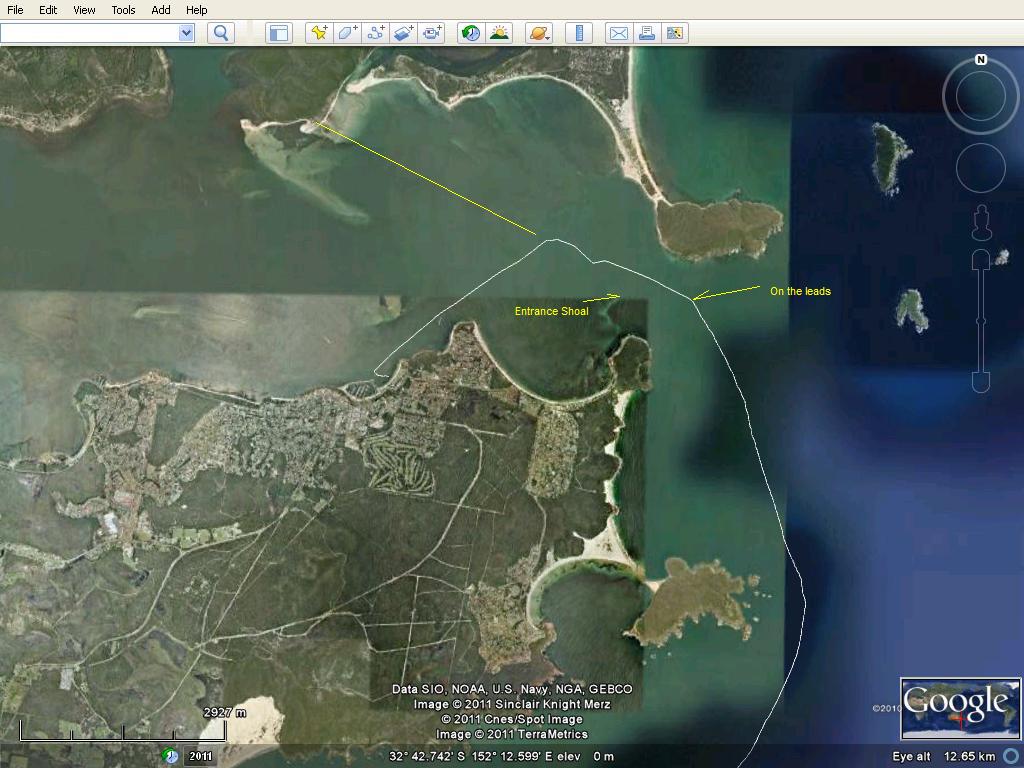Record a tour with camera icon
The width and height of the screenshot is (1024, 768).
point(432,33)
